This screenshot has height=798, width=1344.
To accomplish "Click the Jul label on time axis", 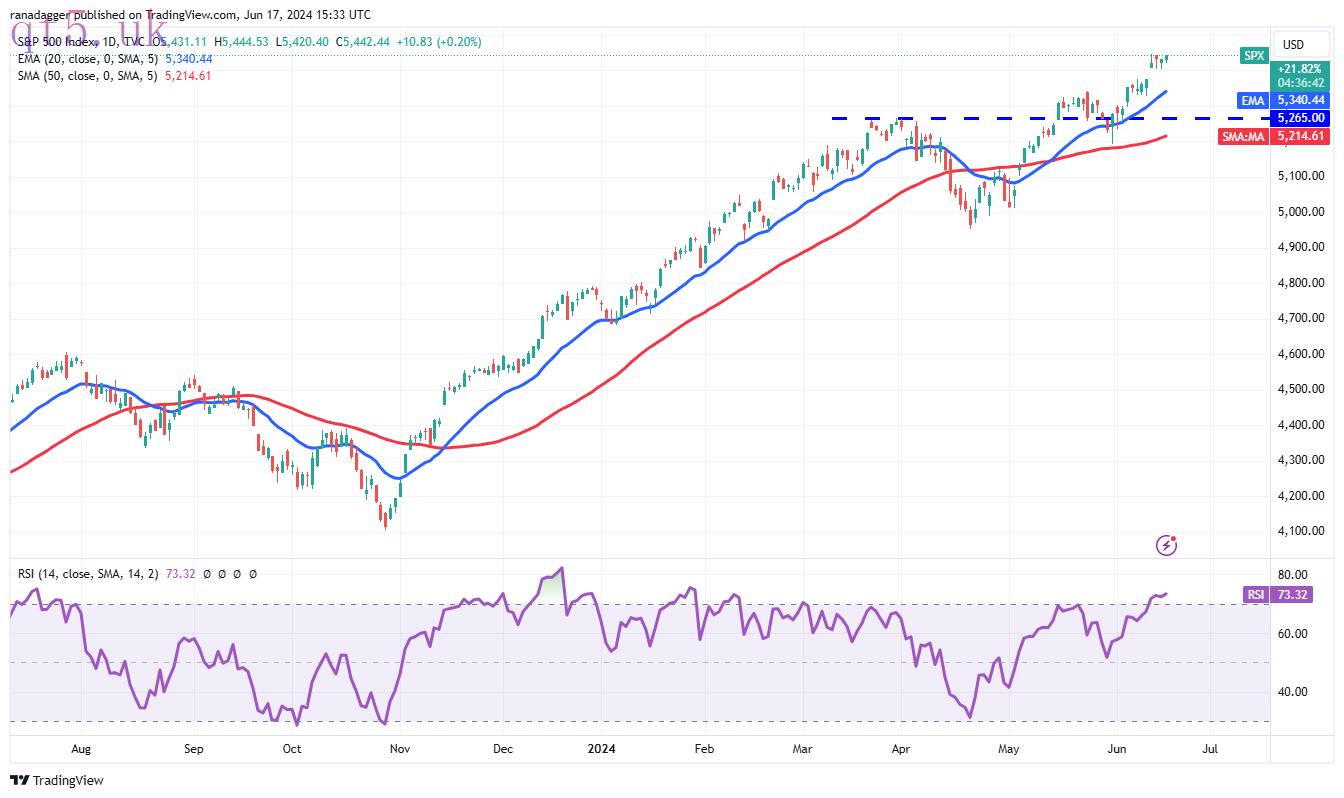I will click(x=1210, y=748).
